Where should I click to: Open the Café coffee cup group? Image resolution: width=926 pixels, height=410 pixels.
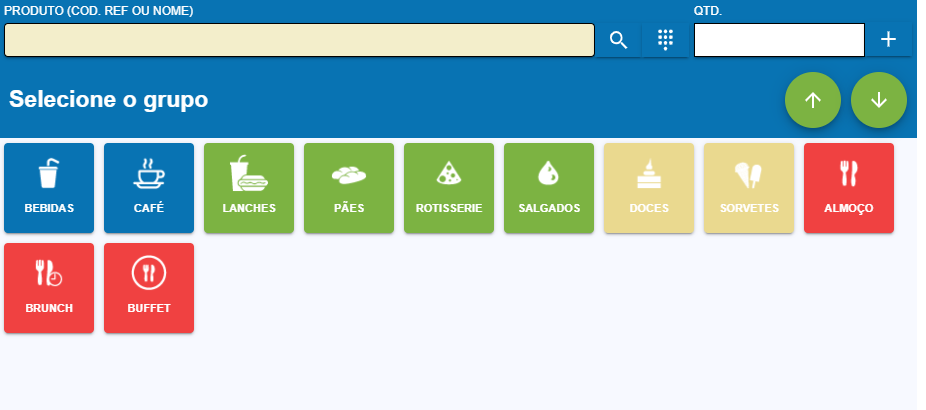pos(149,188)
